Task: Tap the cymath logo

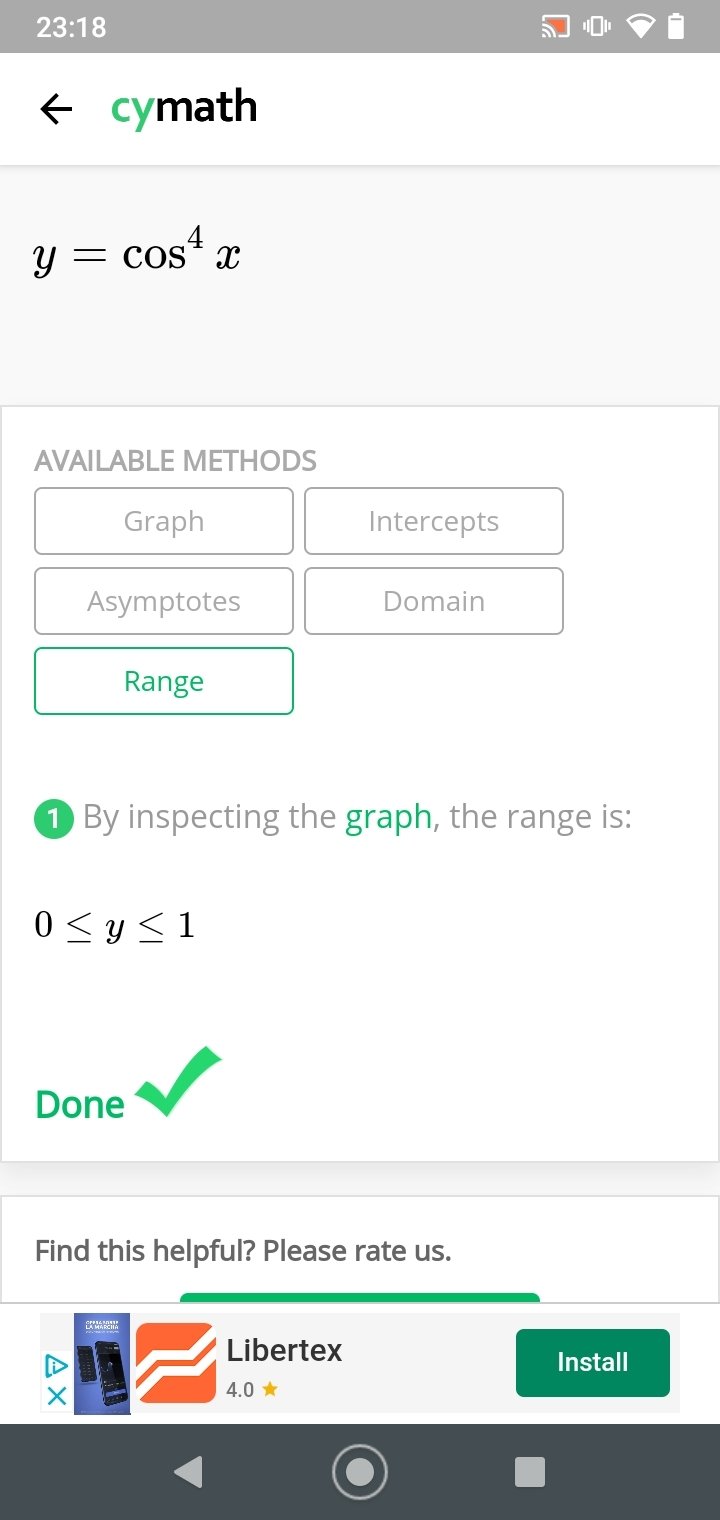Action: 184,109
